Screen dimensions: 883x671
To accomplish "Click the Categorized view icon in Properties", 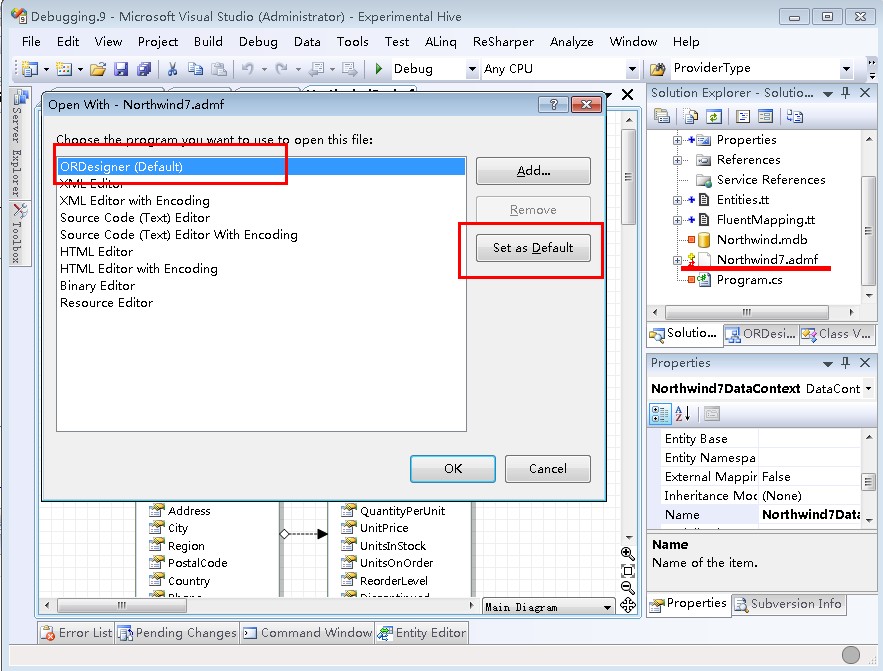I will click(x=660, y=414).
